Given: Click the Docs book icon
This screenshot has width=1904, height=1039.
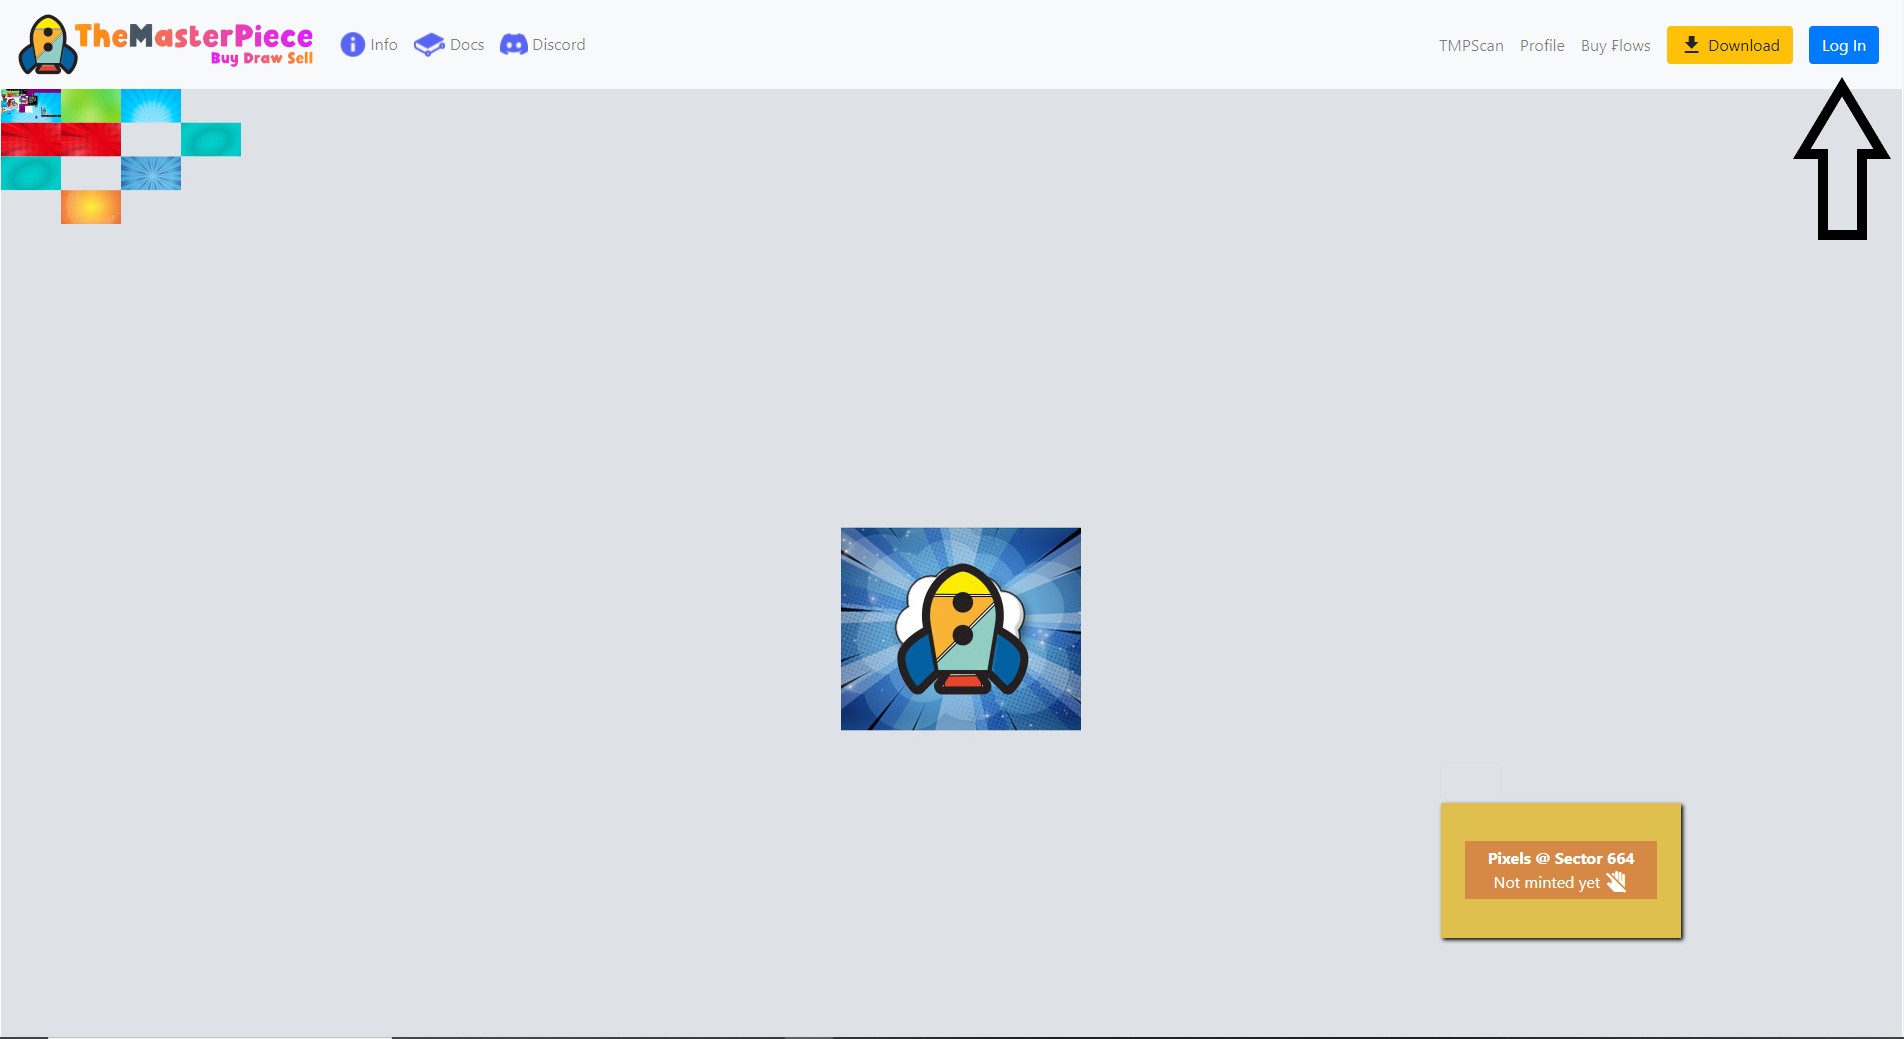Looking at the screenshot, I should tap(429, 45).
